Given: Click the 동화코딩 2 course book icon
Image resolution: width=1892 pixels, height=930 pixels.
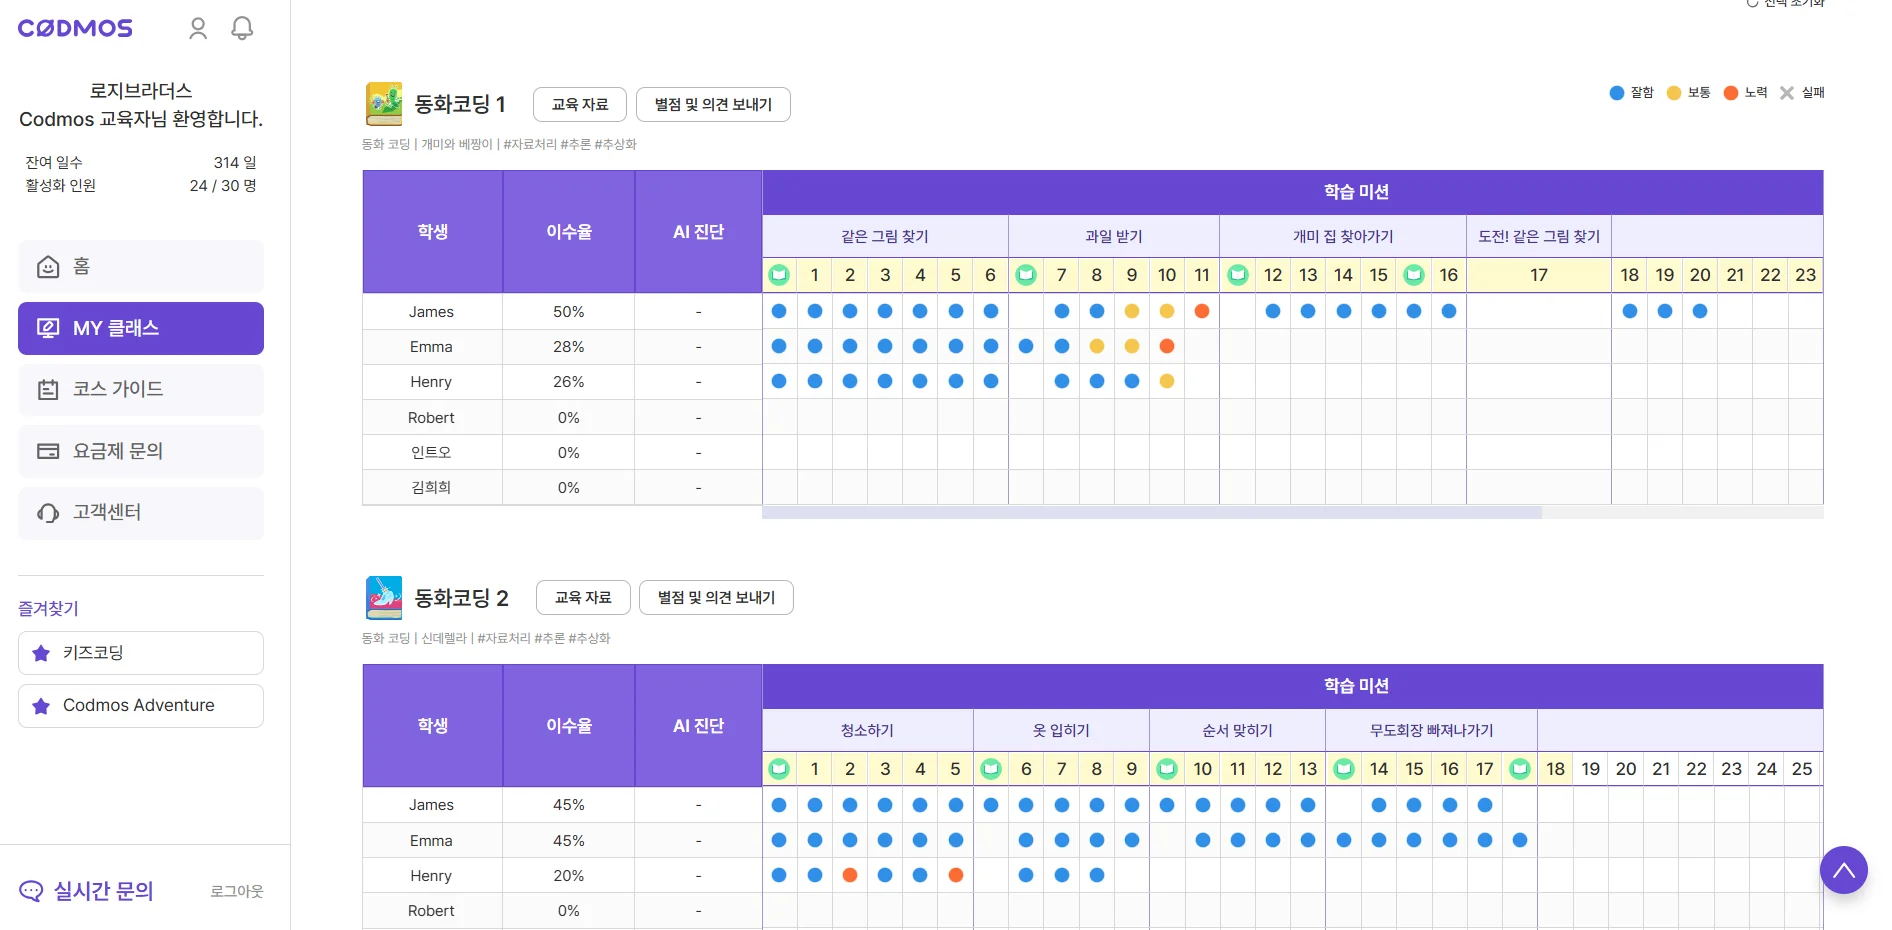Looking at the screenshot, I should point(383,598).
